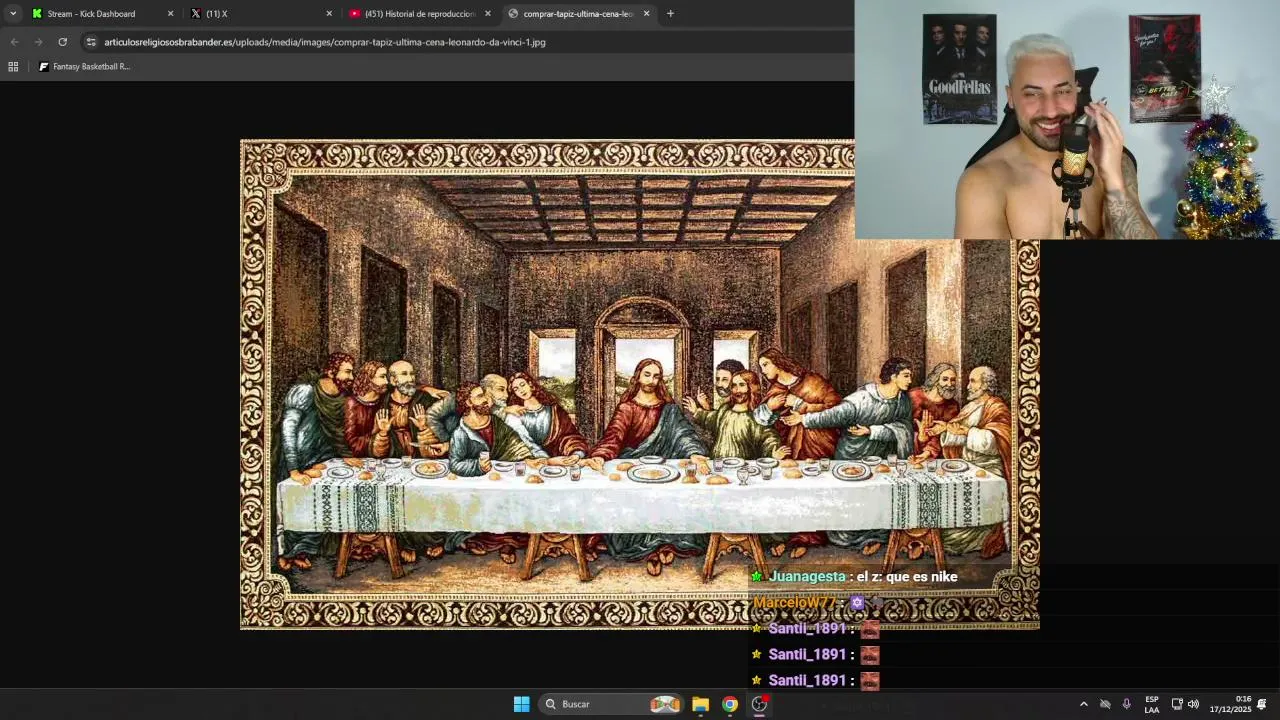View site information icon in address bar
Image resolution: width=1280 pixels, height=720 pixels.
pos(91,42)
